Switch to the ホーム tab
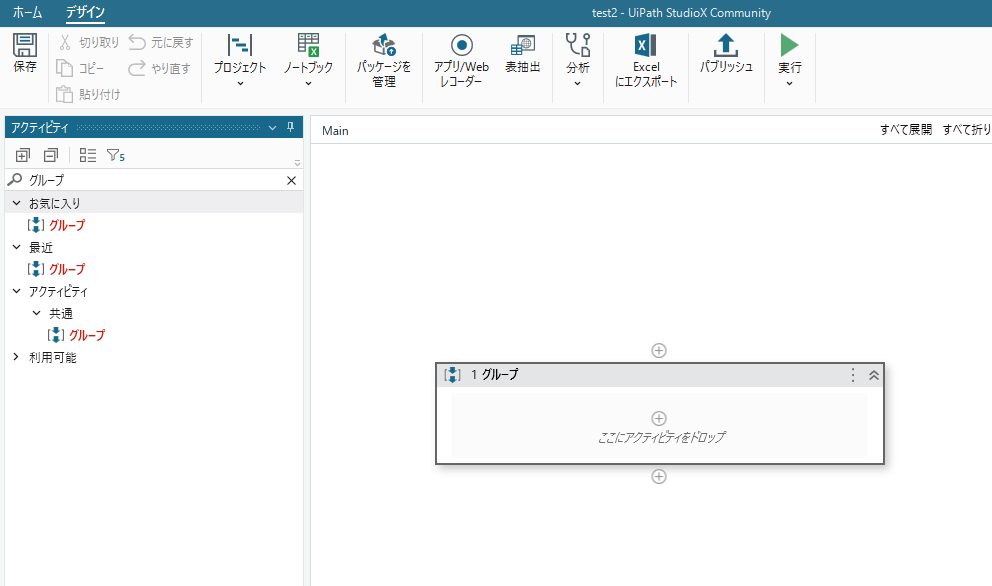 click(27, 13)
